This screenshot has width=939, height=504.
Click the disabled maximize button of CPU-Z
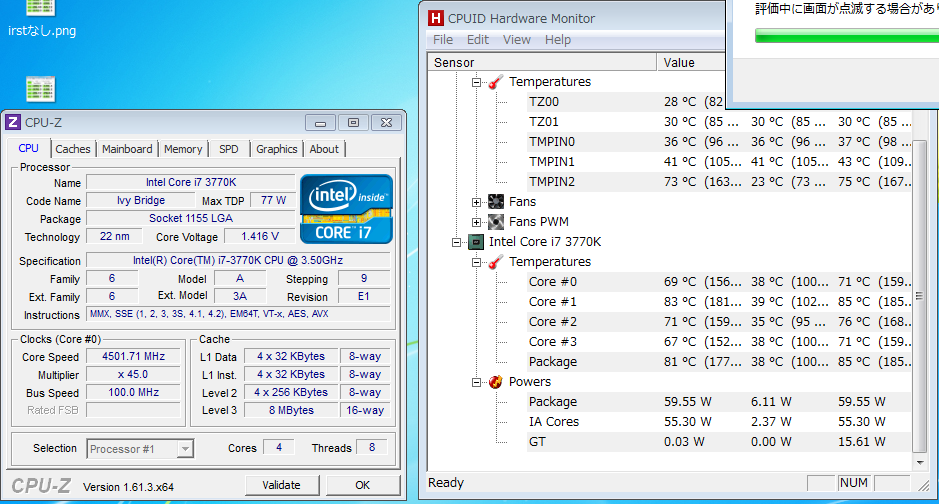pos(353,123)
